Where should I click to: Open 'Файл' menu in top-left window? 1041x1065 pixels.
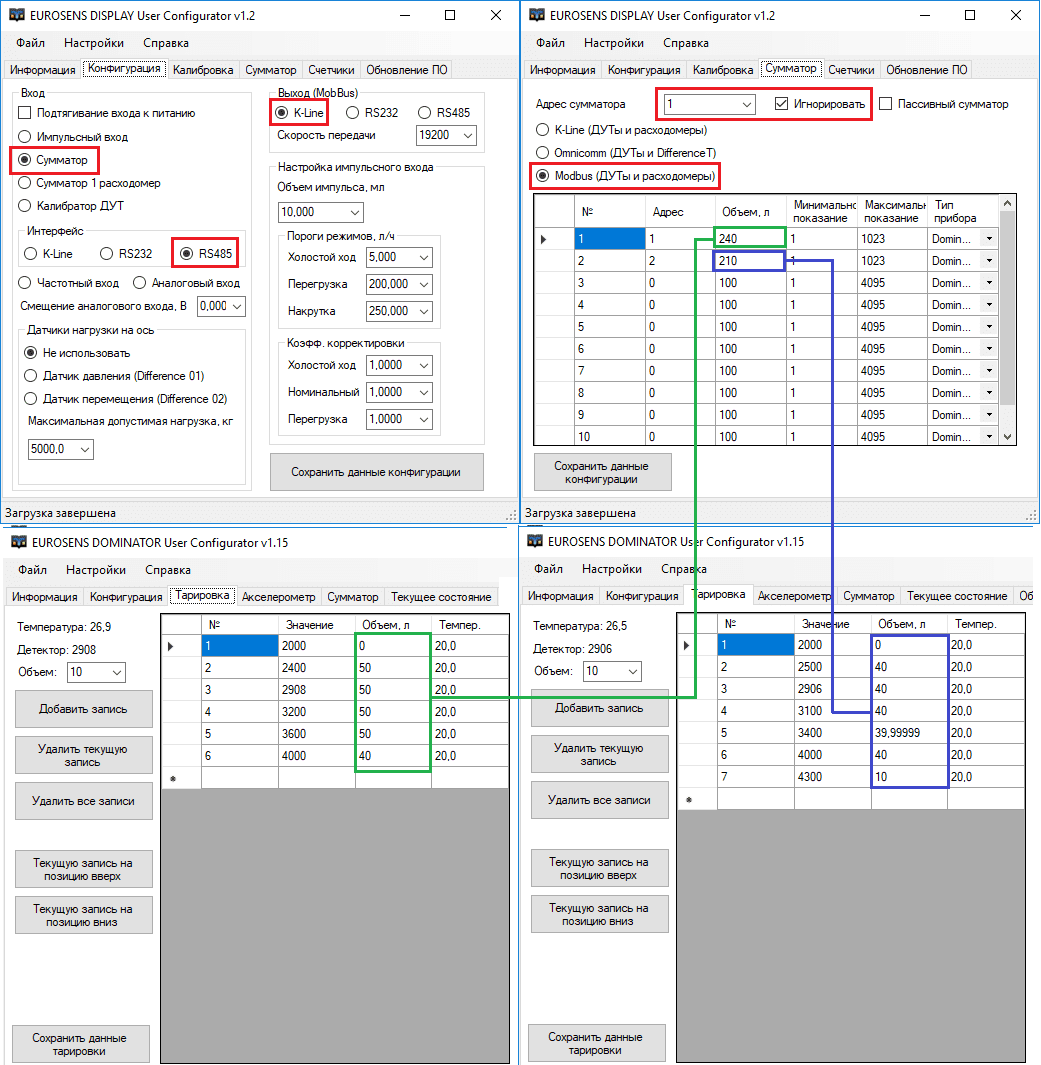31,43
